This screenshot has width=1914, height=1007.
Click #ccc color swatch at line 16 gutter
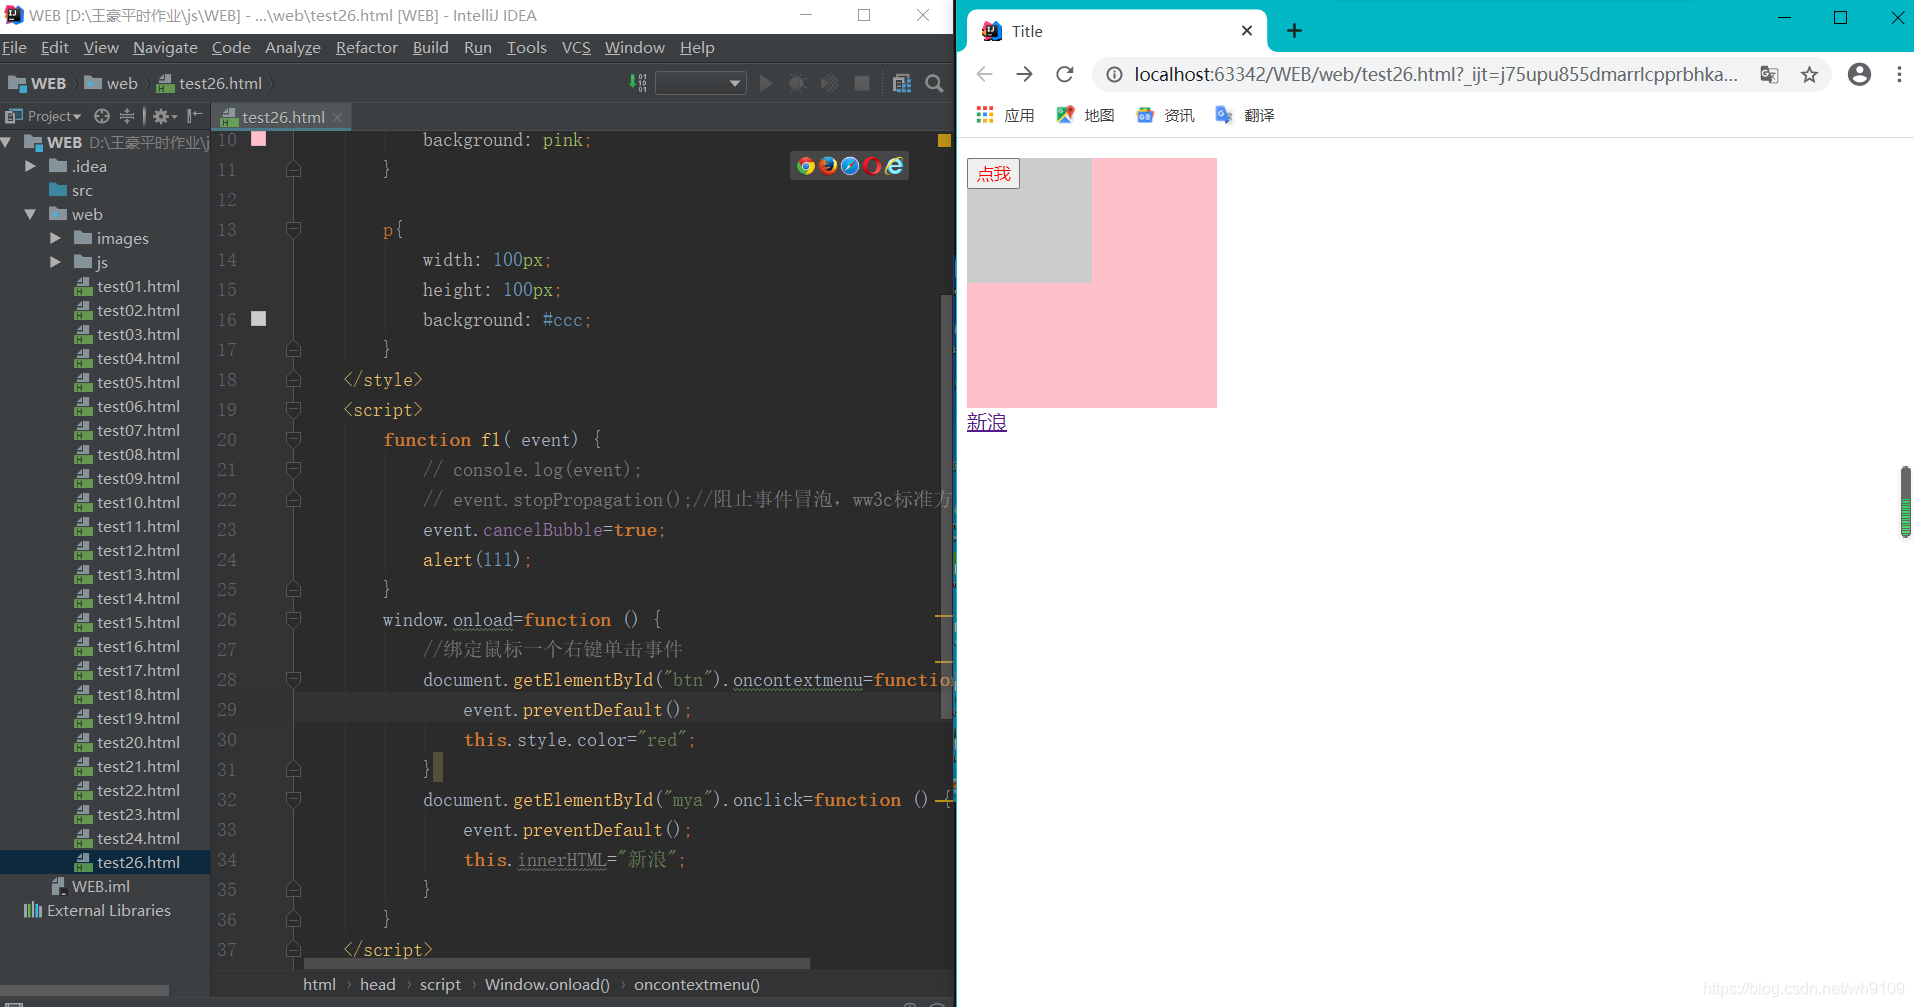258,318
